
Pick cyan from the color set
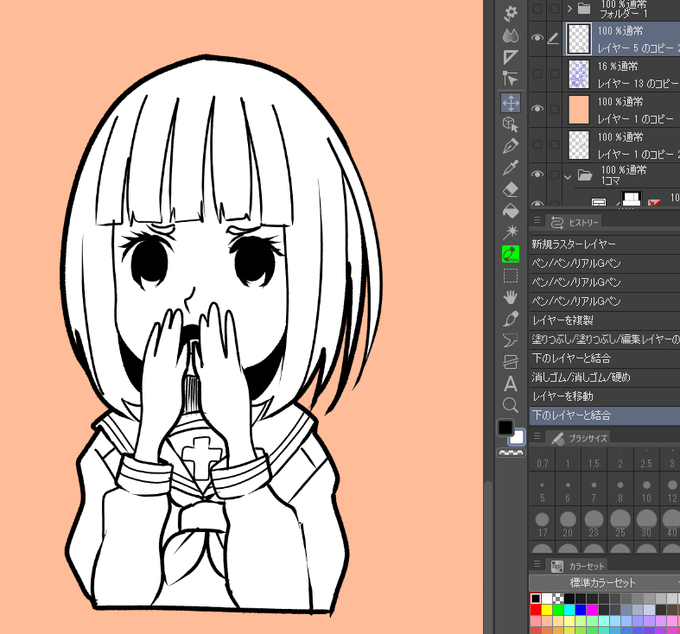pos(569,610)
